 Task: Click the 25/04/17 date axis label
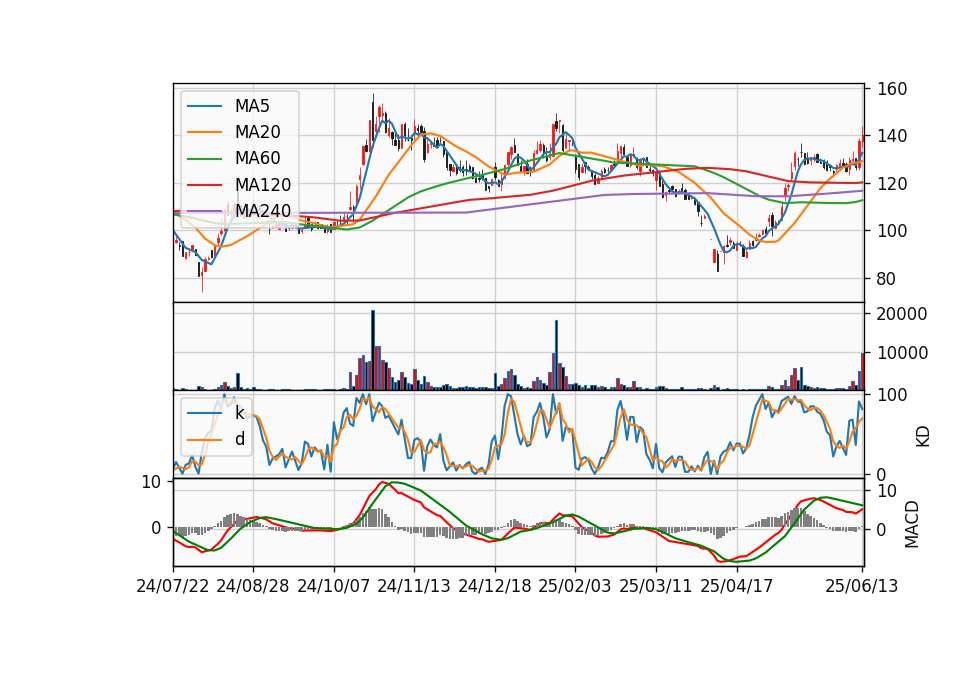coord(737,586)
